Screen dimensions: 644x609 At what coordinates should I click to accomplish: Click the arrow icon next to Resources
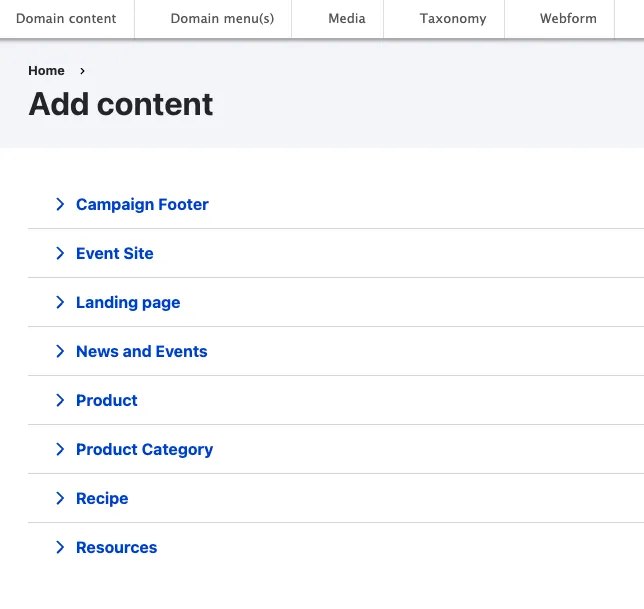(60, 548)
